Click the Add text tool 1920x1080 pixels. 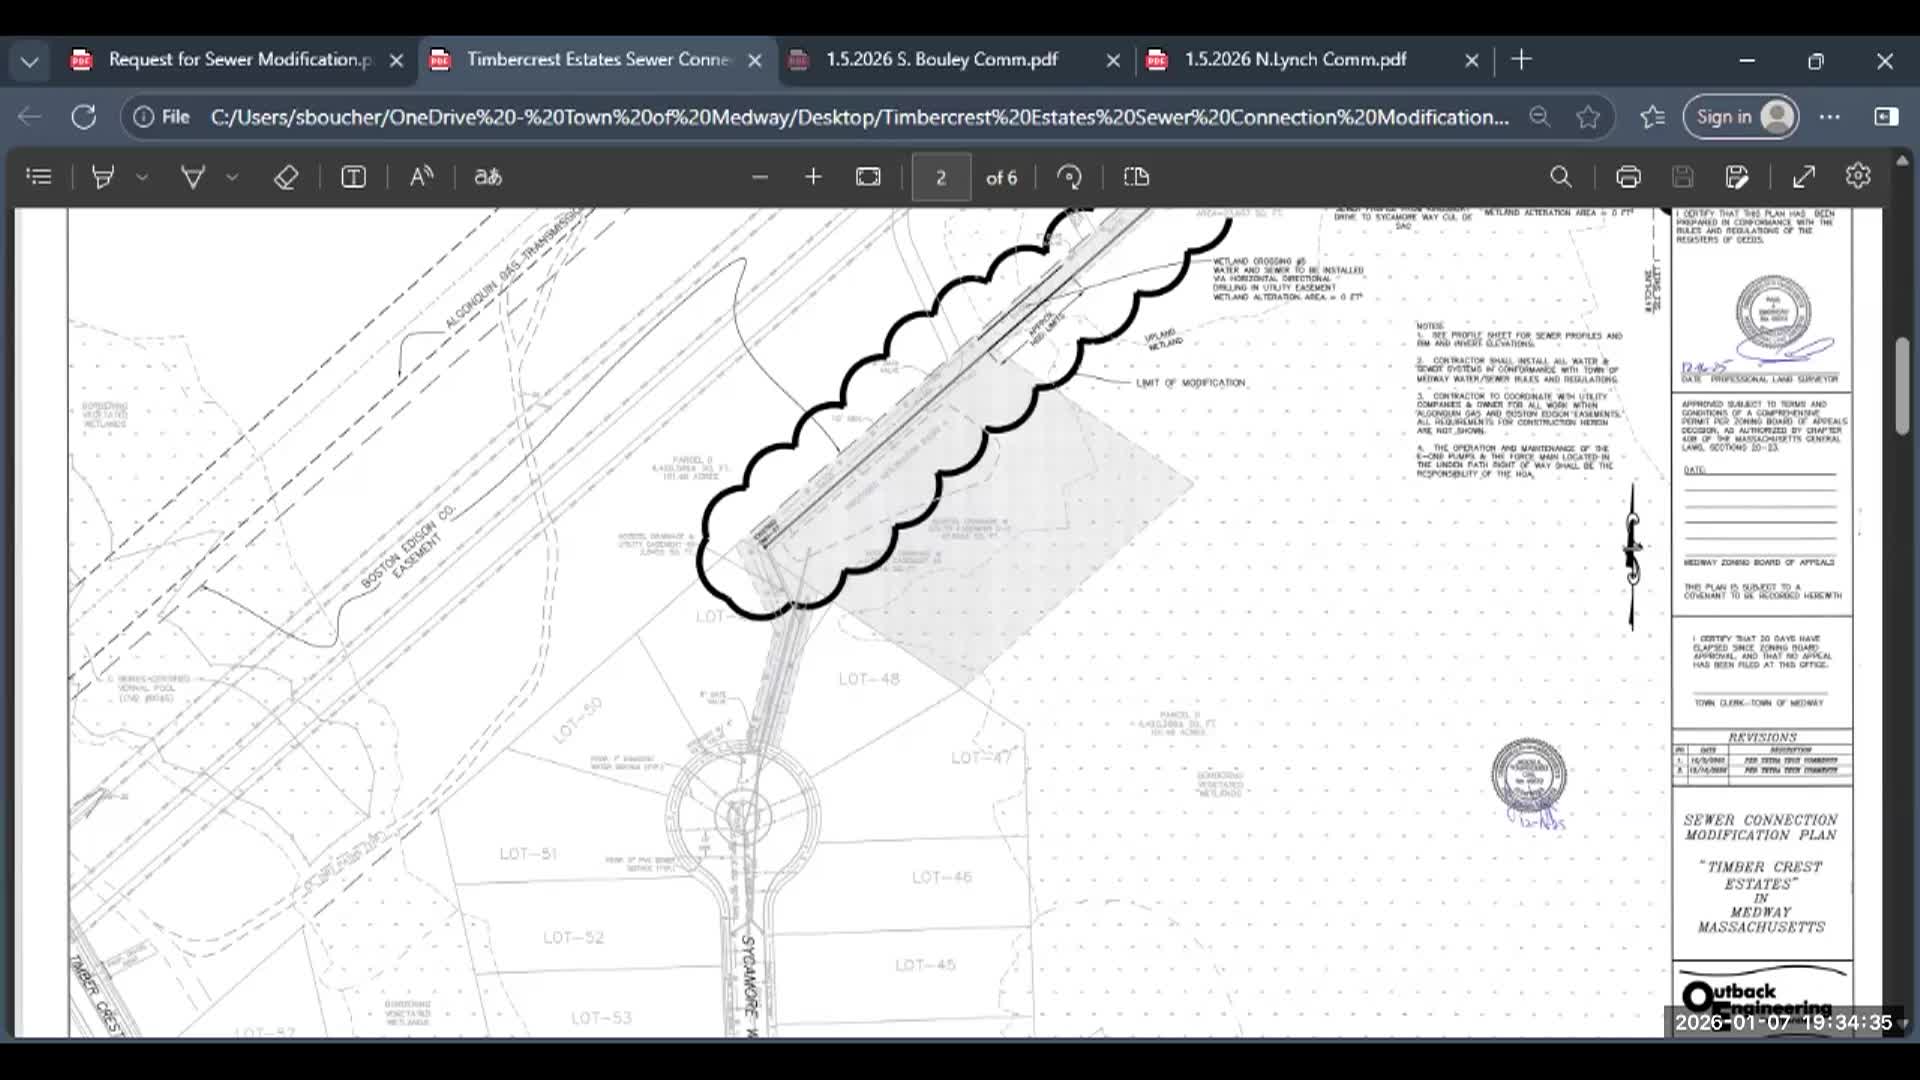point(353,177)
